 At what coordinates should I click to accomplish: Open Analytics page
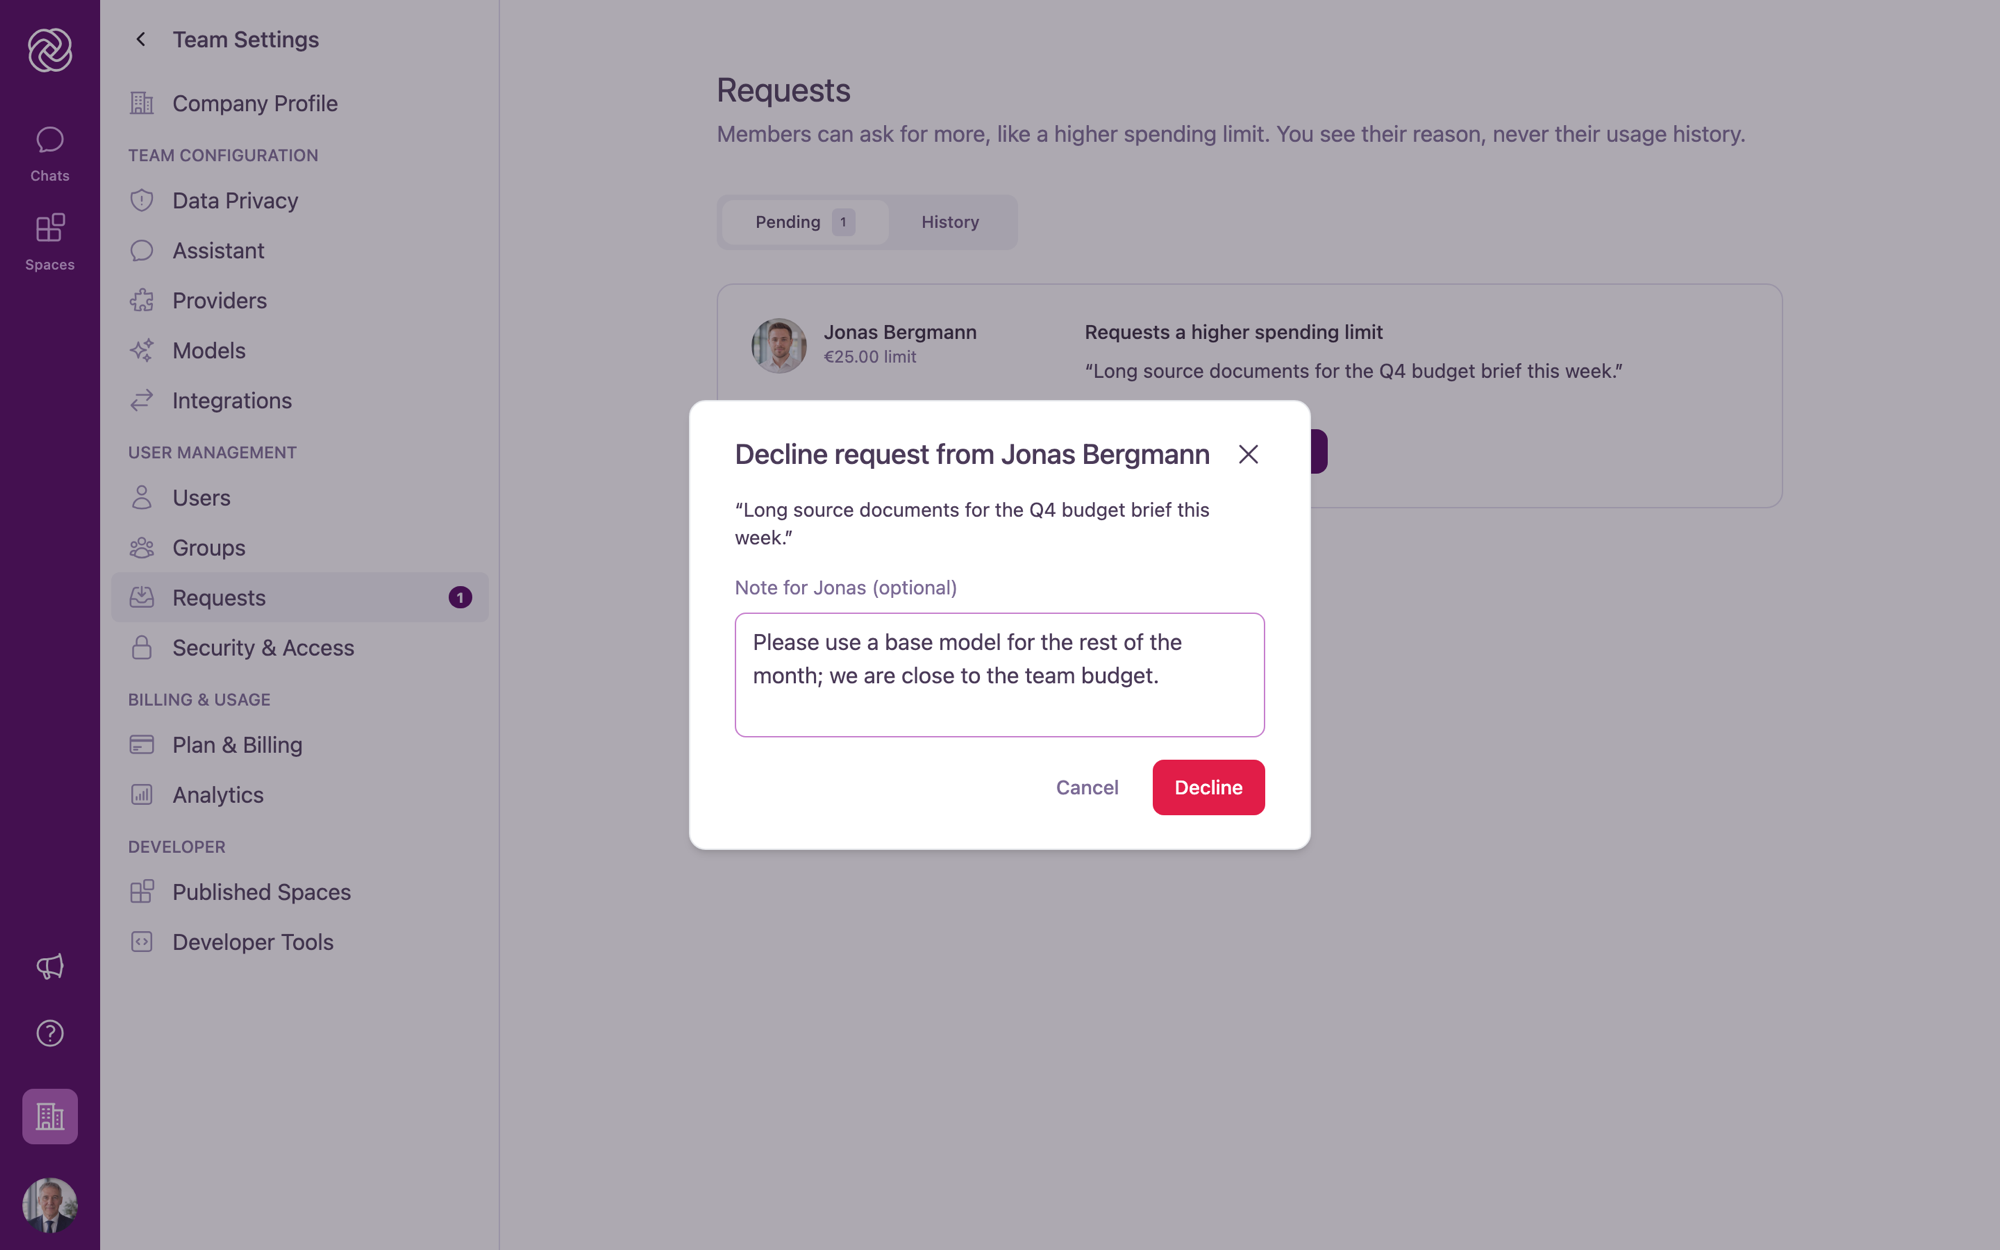(x=300, y=794)
